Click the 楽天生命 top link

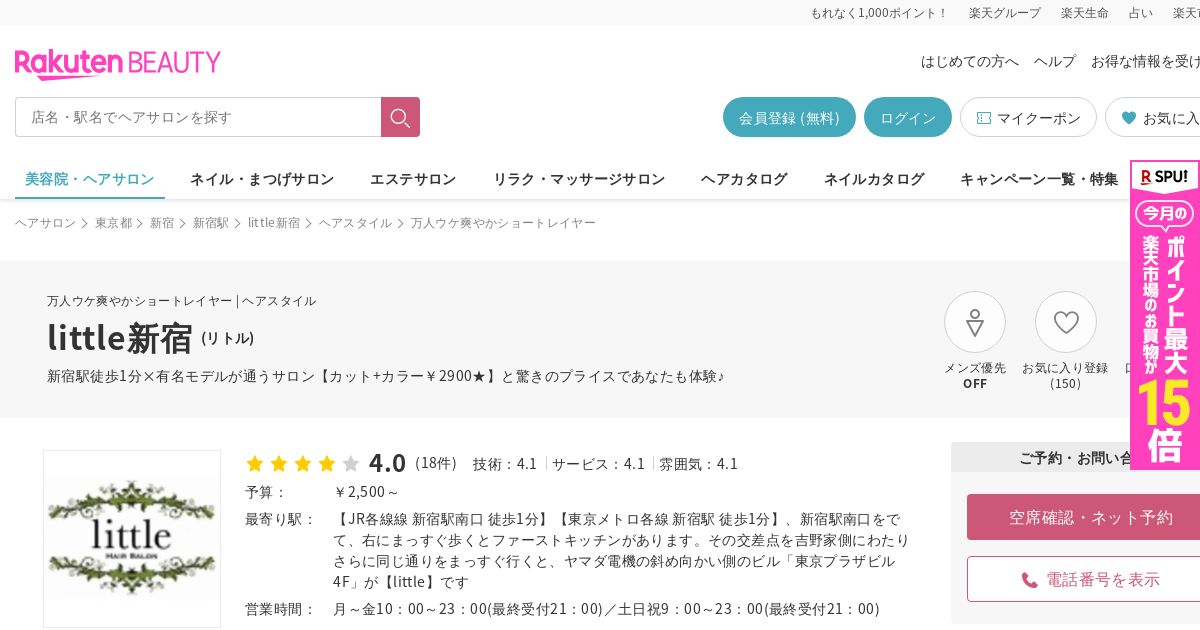click(1085, 13)
